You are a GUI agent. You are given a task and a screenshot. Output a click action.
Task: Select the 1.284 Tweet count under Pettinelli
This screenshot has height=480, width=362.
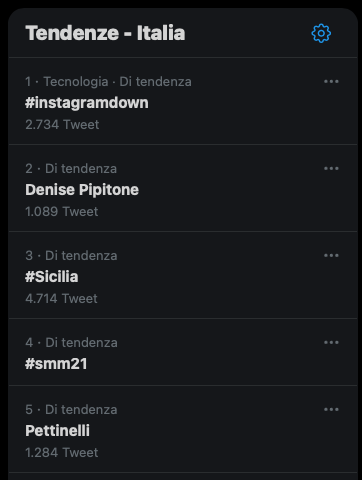click(x=62, y=453)
